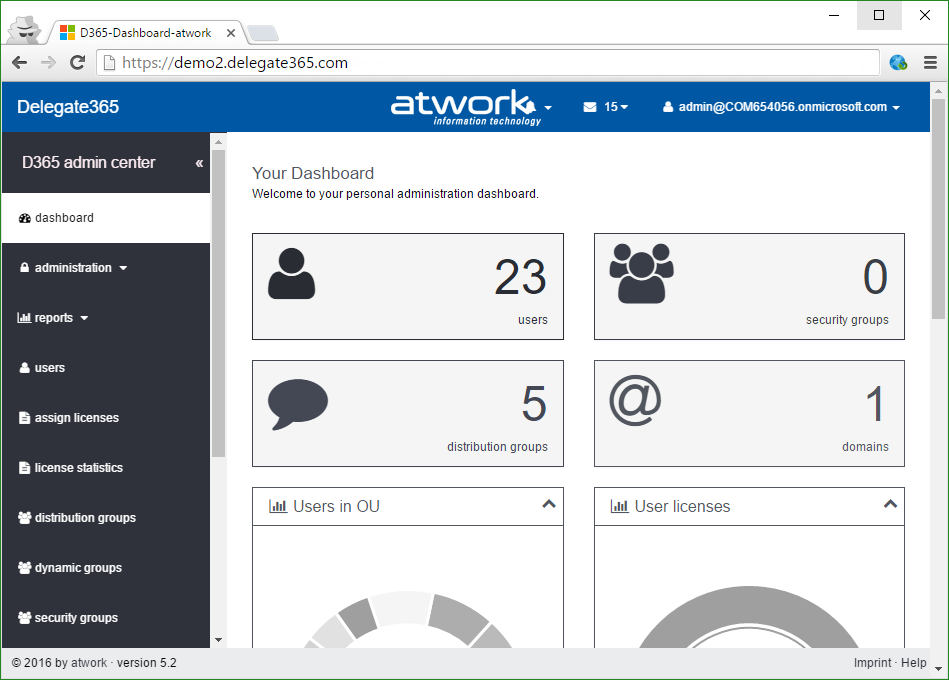Go to dynamic groups page
The width and height of the screenshot is (949, 680).
coord(78,568)
